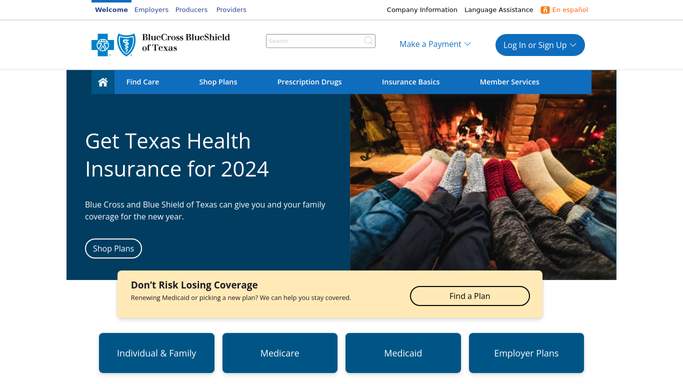Select the Individual & Family tile

pyautogui.click(x=156, y=353)
